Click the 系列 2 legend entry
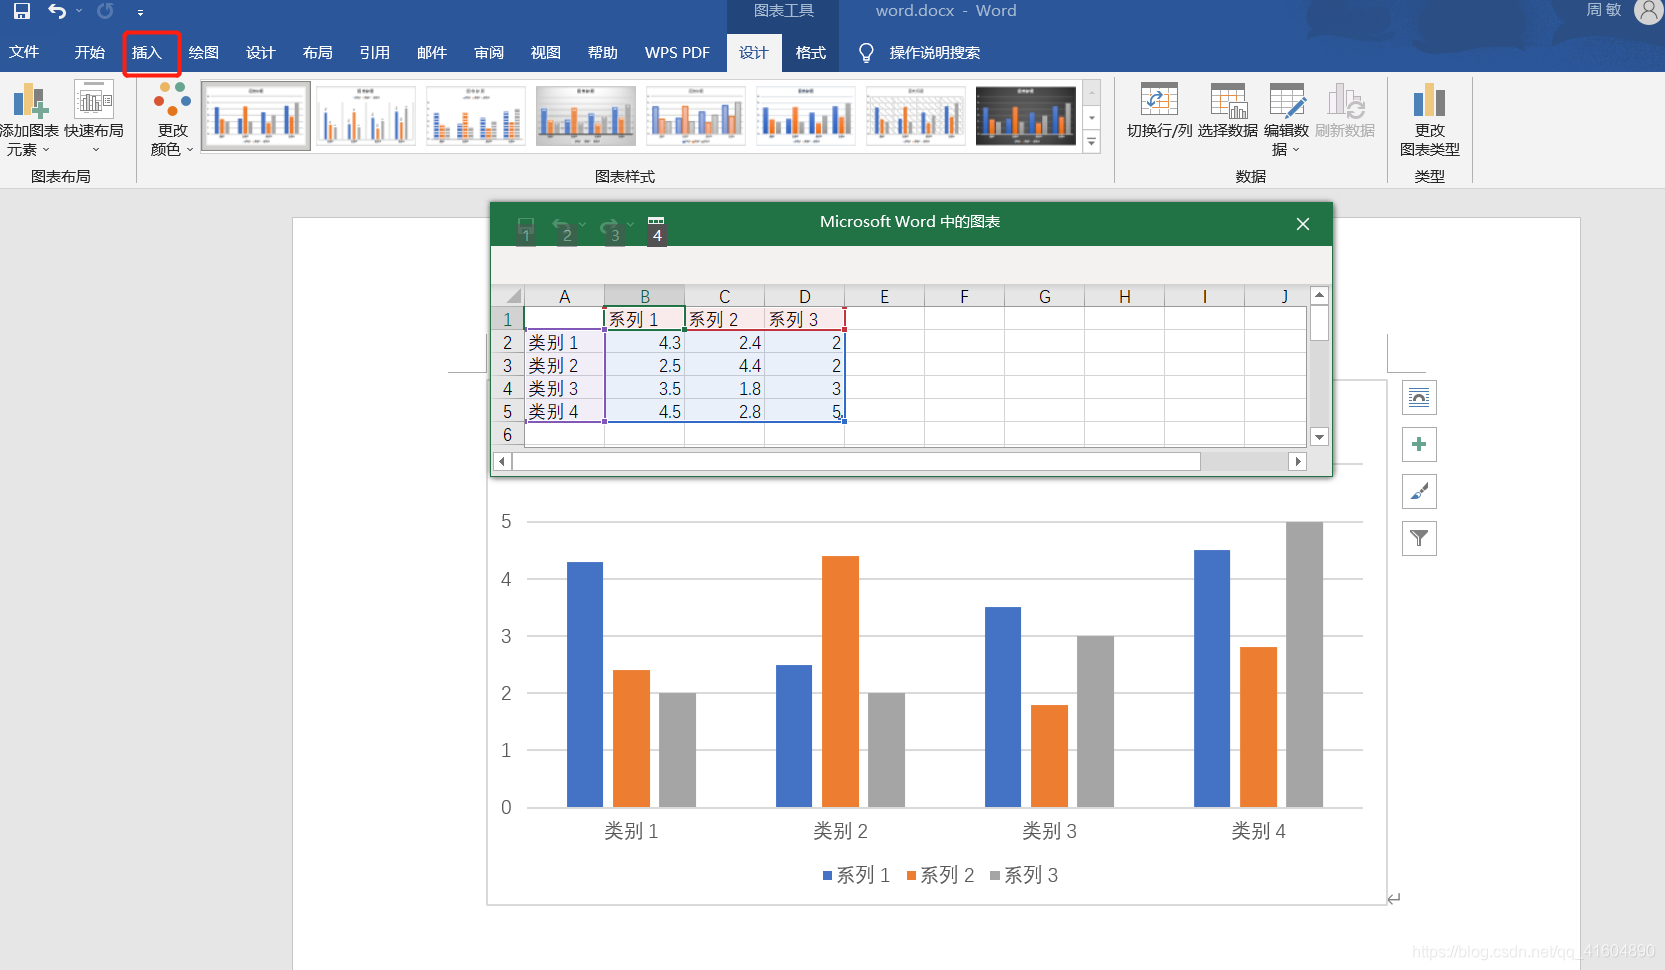This screenshot has height=970, width=1665. click(x=940, y=875)
